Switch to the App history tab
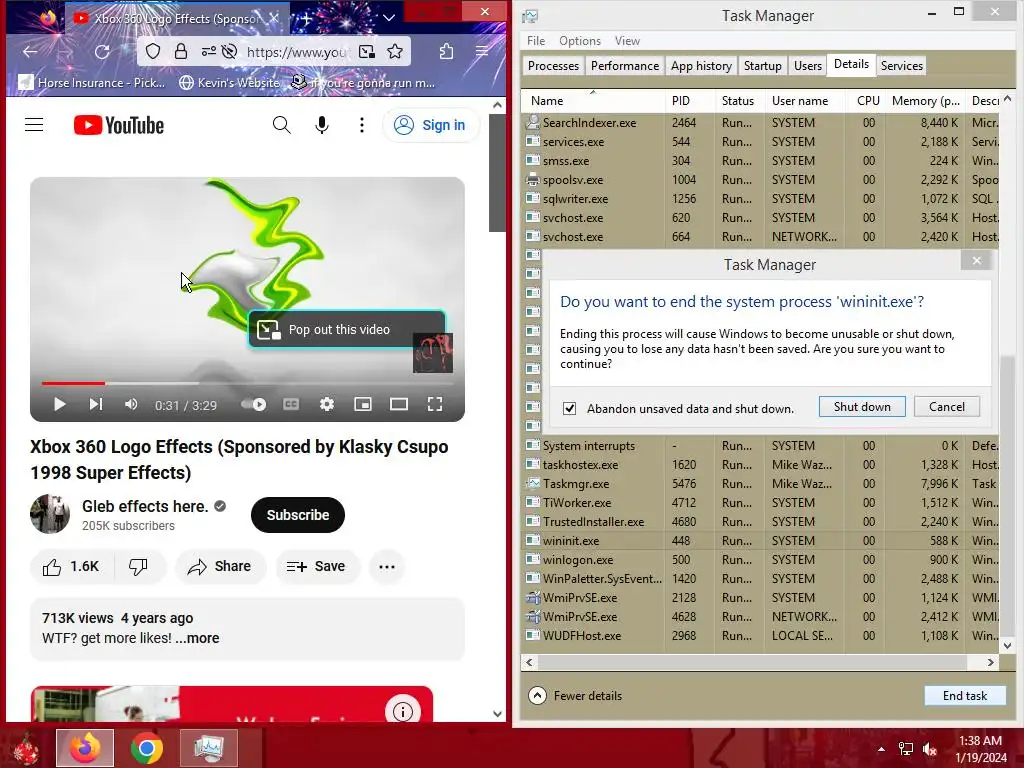Screen dimensions: 1024x768 point(701,65)
